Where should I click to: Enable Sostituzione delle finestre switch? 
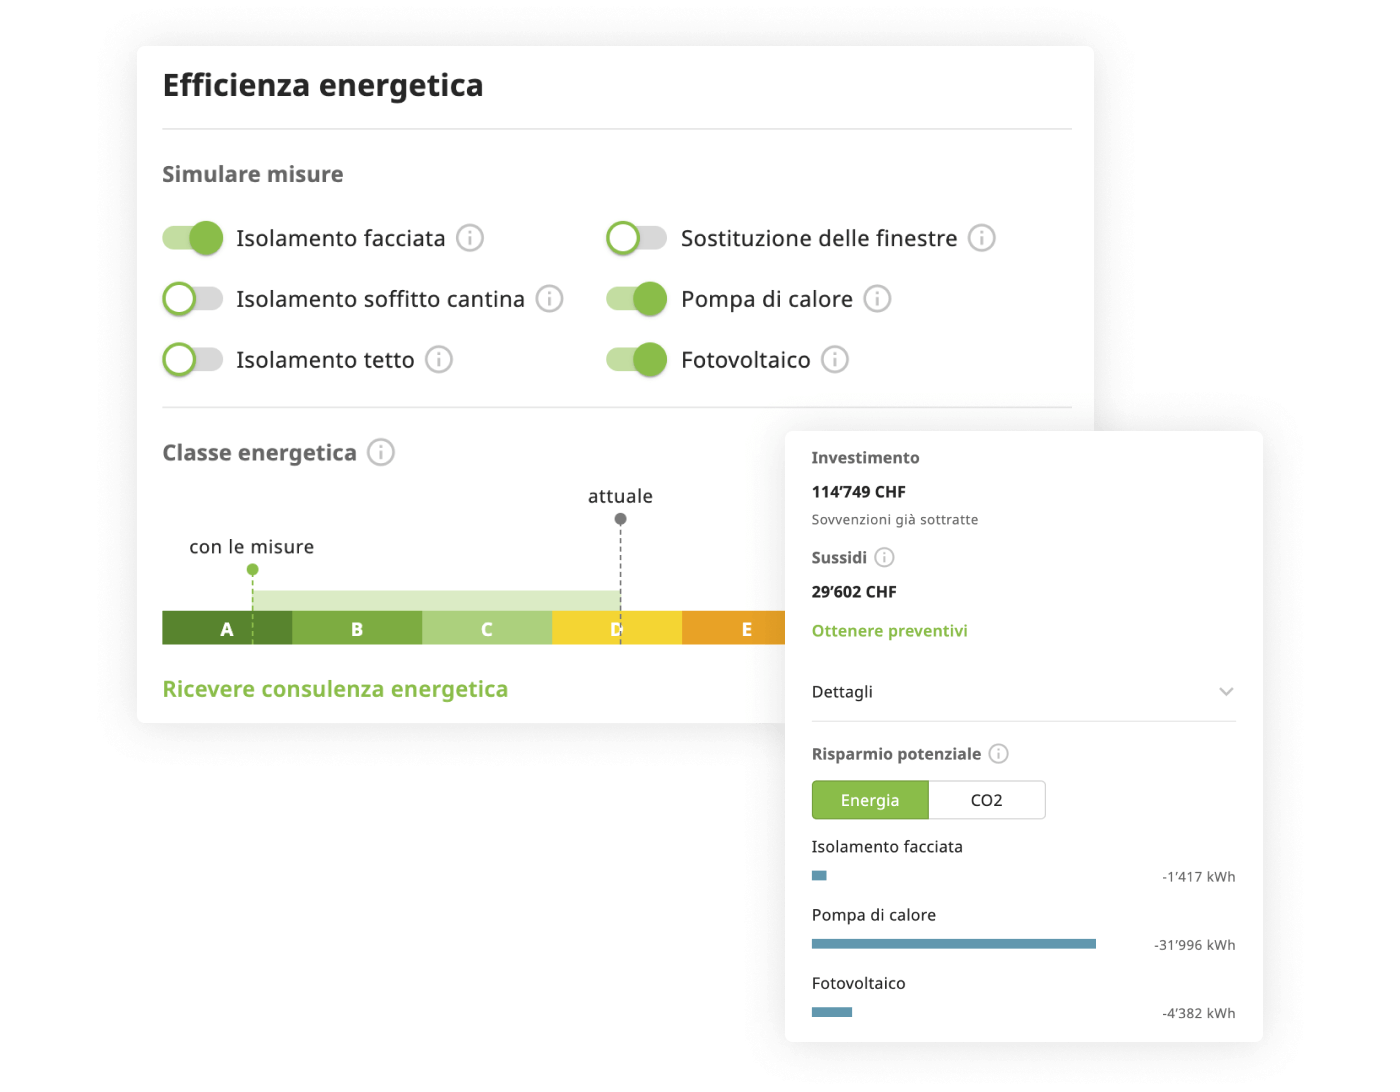click(637, 238)
